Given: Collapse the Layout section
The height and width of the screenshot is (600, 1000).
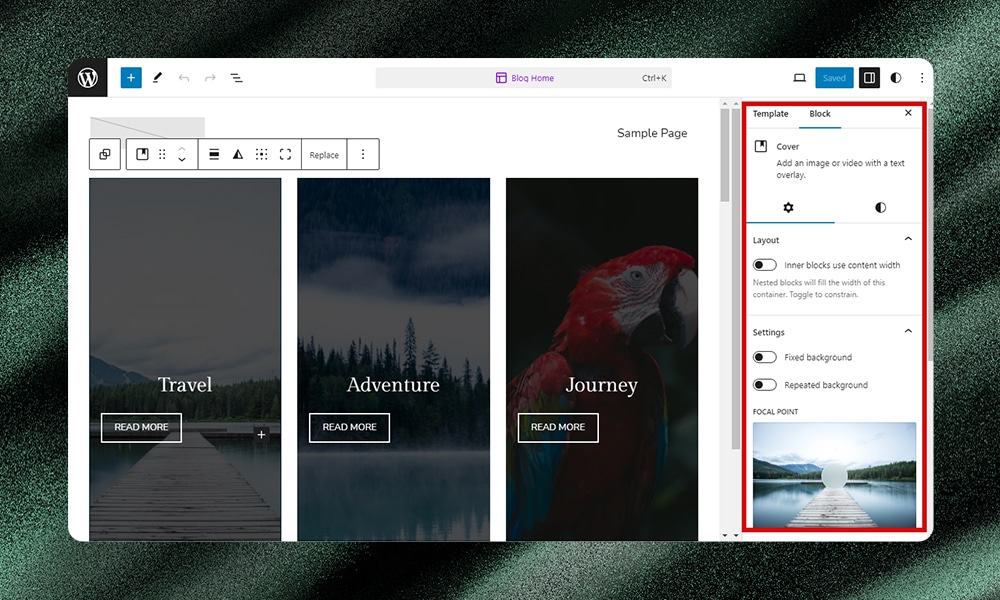Looking at the screenshot, I should click(908, 239).
